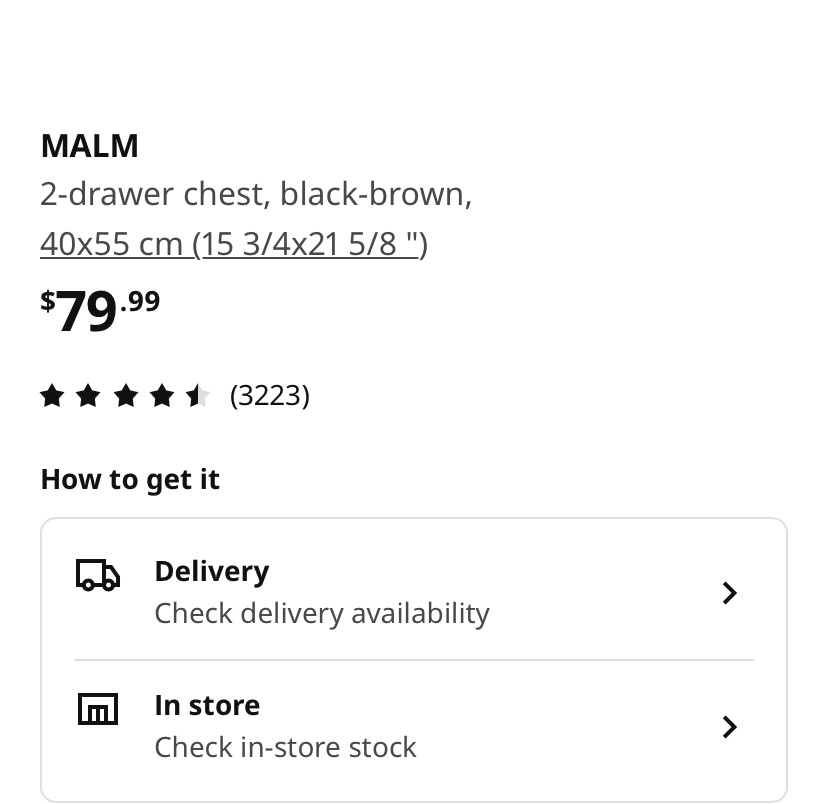
Task: Click the delivery truck icon
Action: click(x=98, y=576)
